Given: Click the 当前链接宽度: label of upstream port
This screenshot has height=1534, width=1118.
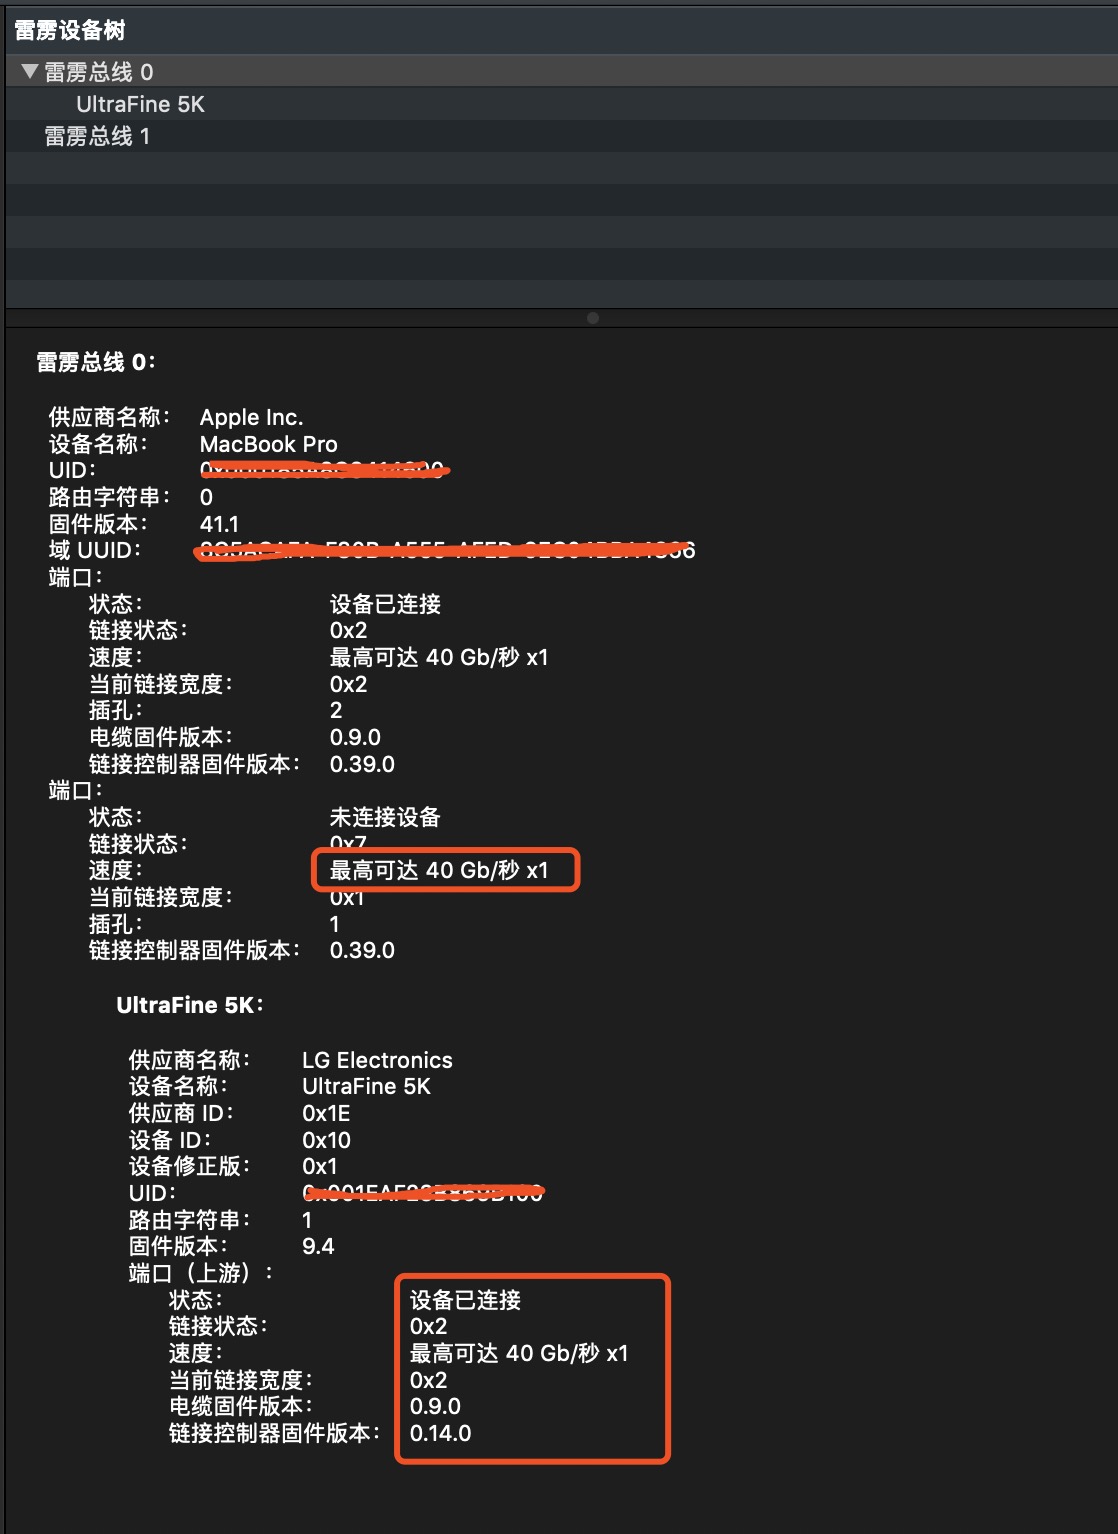Looking at the screenshot, I should [x=241, y=1380].
